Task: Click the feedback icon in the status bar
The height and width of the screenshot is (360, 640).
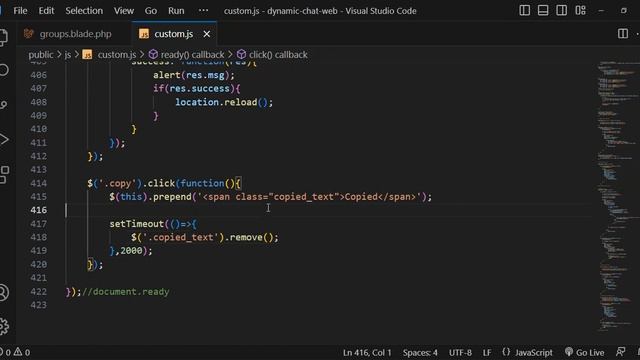Action: click(620, 352)
